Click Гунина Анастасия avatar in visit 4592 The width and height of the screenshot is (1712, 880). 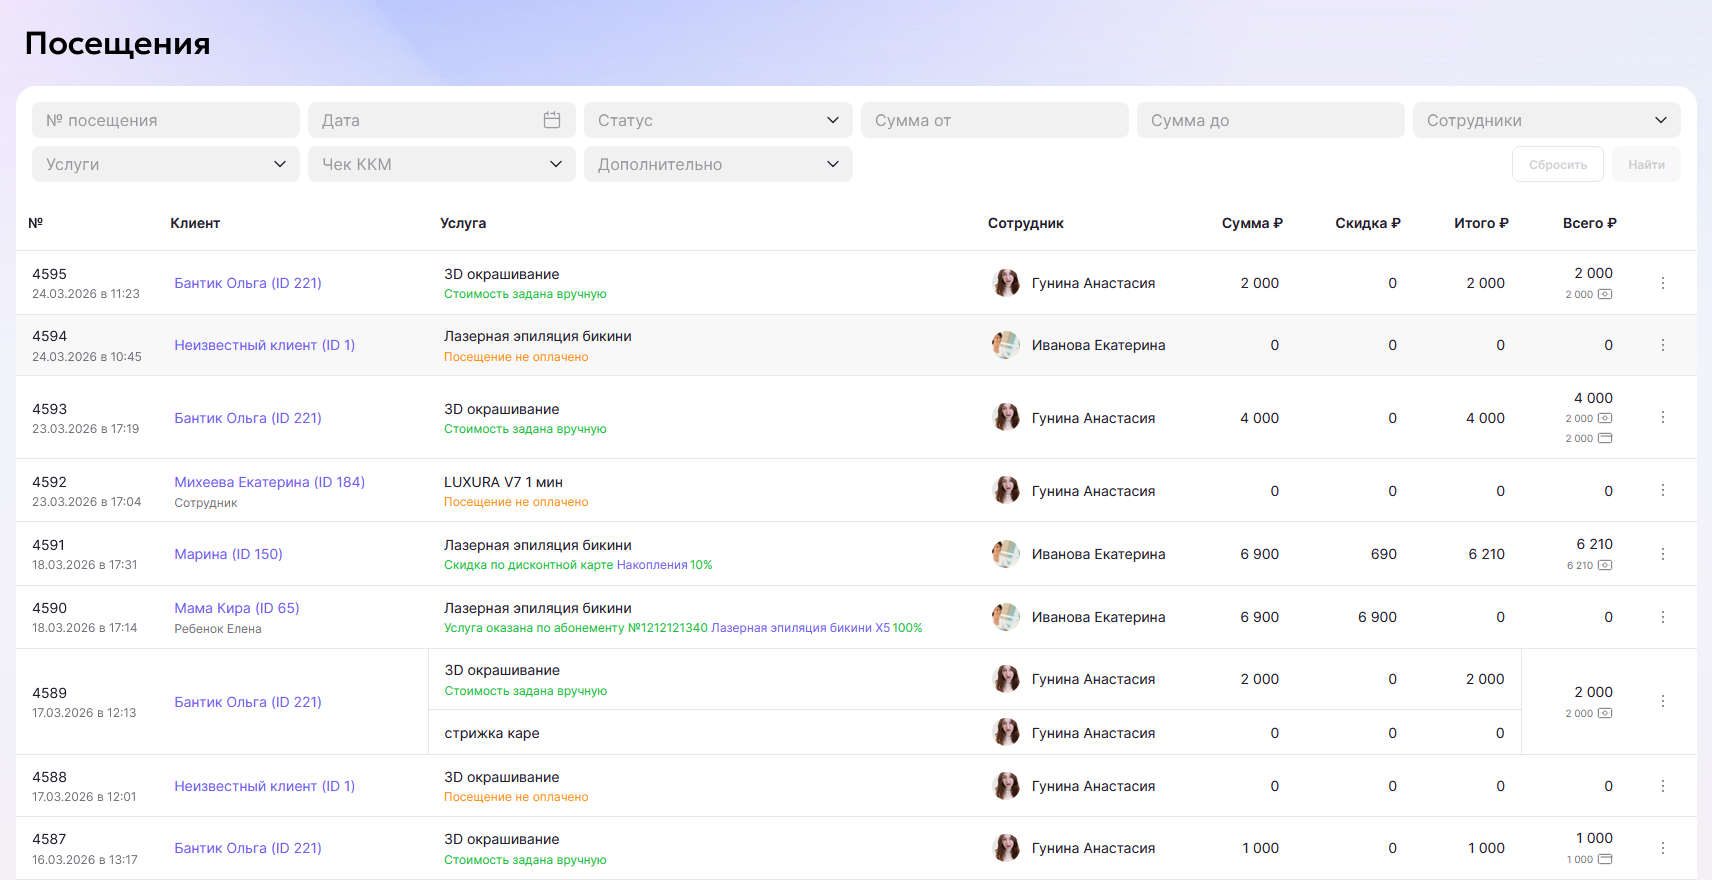tap(1006, 491)
